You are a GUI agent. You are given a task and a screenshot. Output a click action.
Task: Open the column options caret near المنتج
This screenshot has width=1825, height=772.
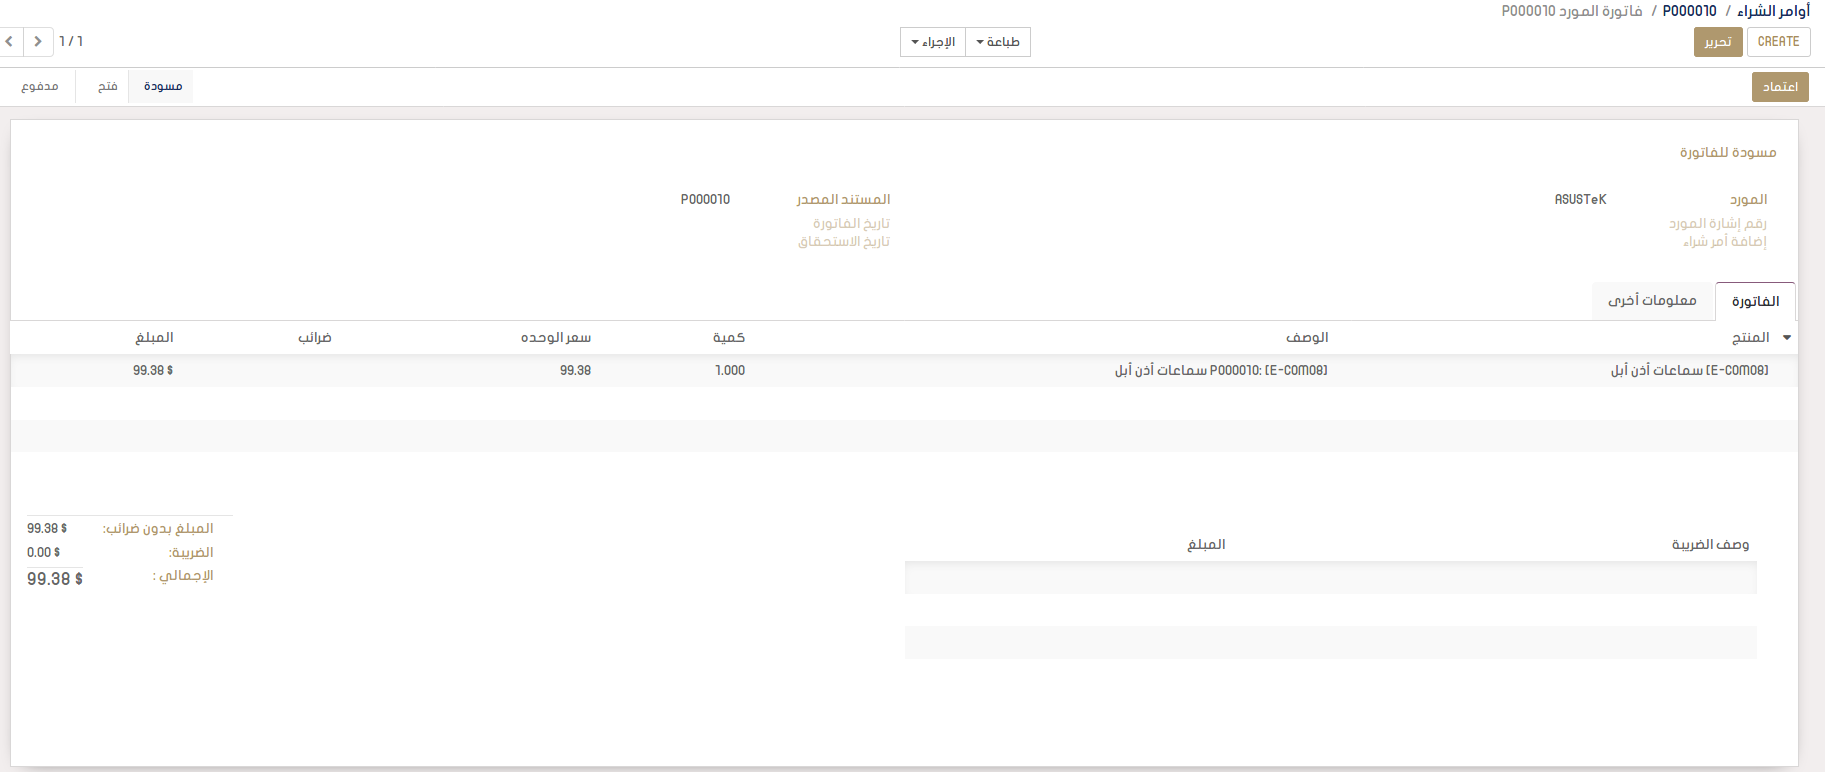(1787, 338)
